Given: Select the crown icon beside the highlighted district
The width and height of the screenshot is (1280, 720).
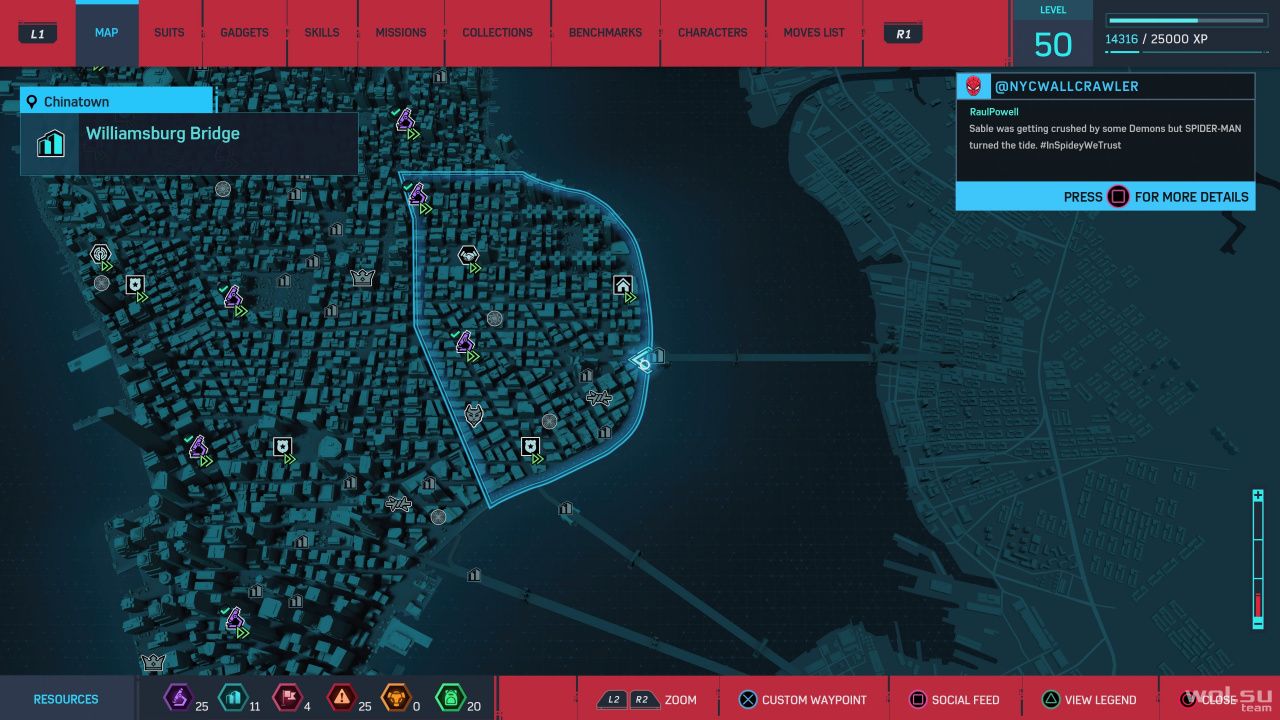Looking at the screenshot, I should pyautogui.click(x=362, y=277).
